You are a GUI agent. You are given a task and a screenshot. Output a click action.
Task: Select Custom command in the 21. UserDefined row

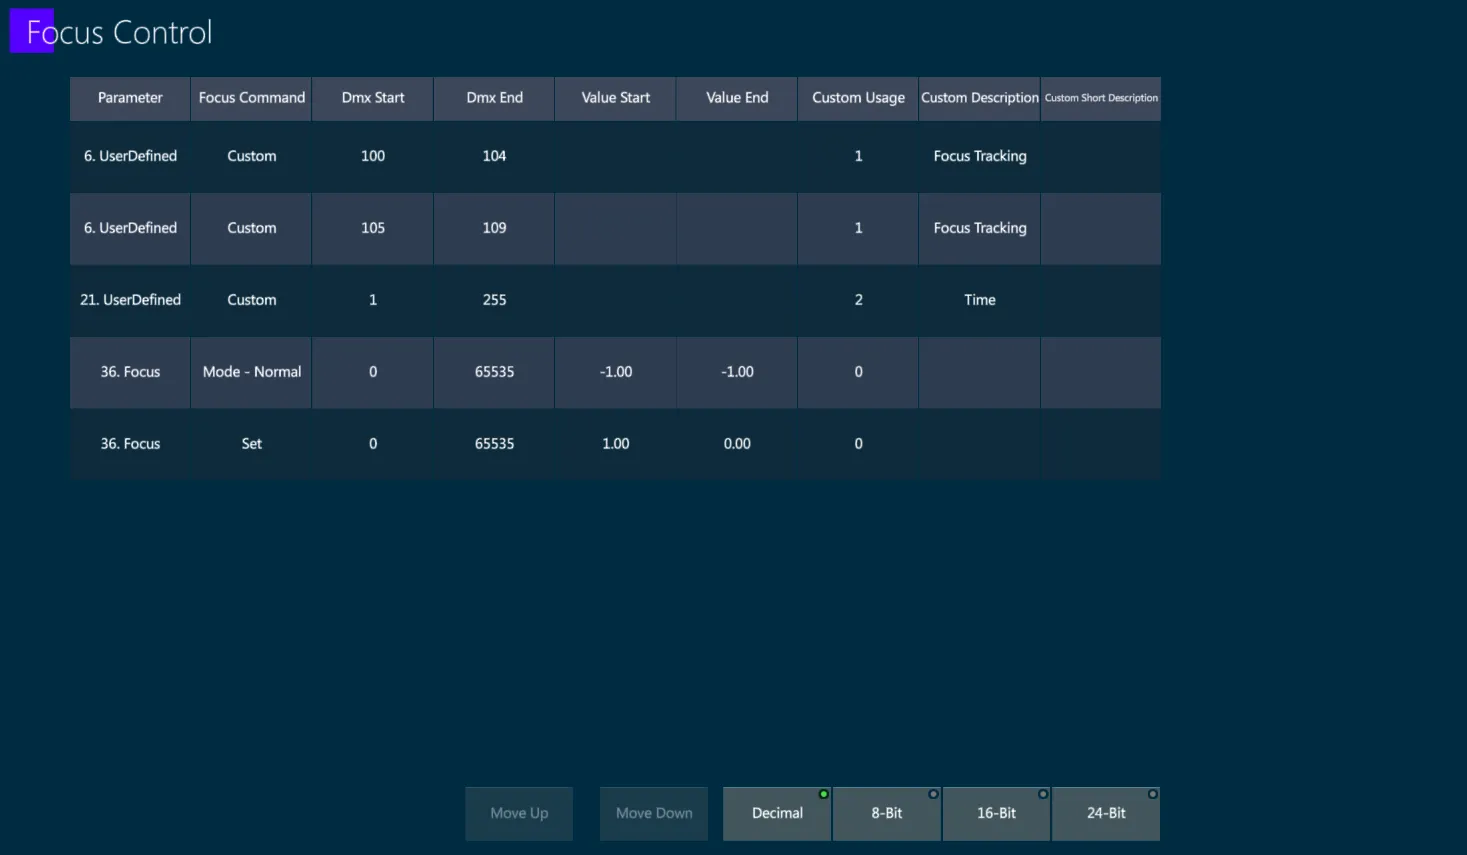(252, 300)
